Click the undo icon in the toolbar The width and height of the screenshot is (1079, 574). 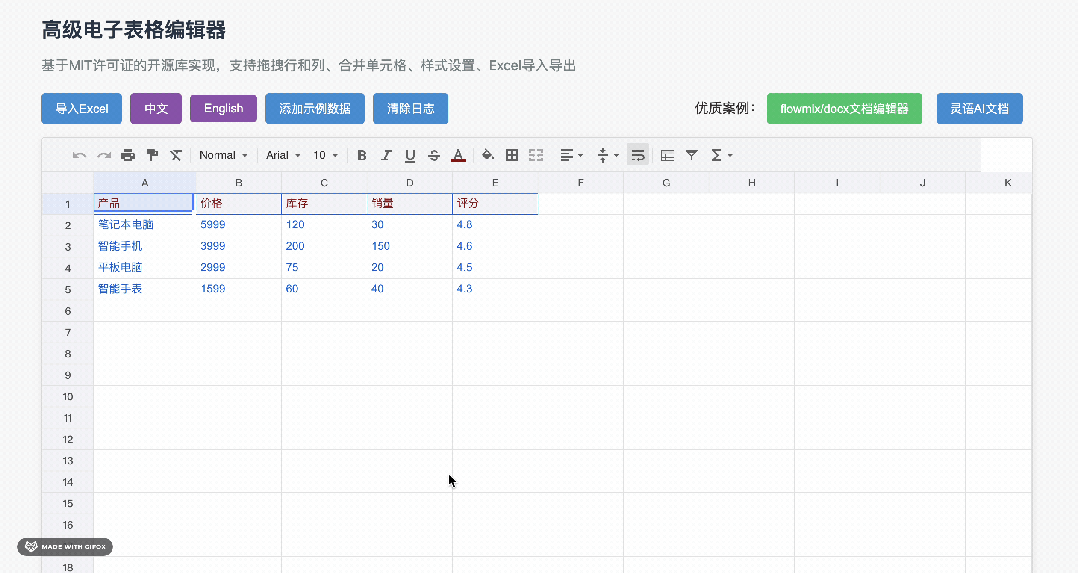79,156
